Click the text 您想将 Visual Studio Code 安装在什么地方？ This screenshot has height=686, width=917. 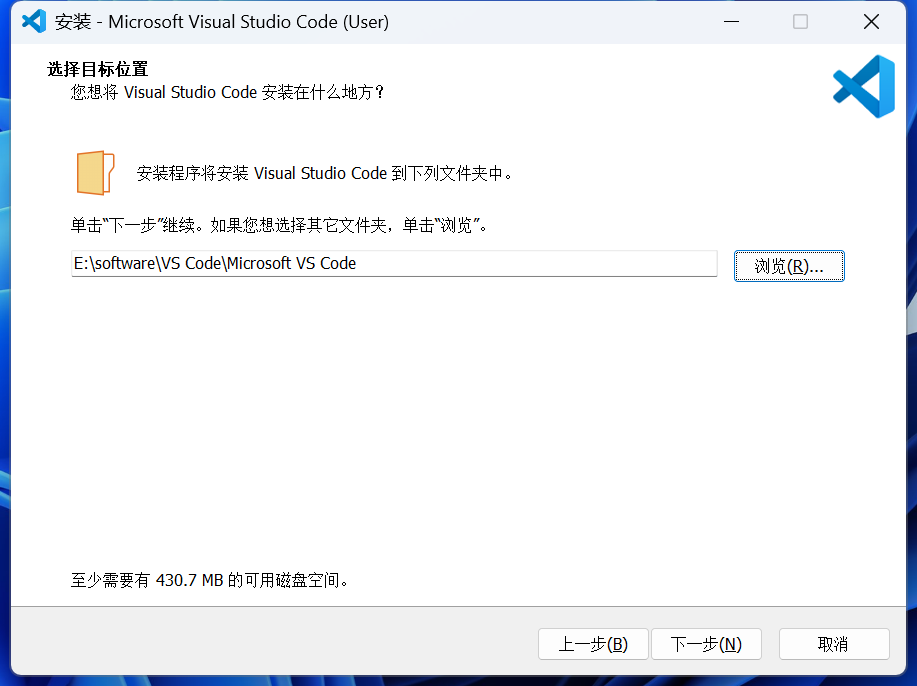click(228, 92)
